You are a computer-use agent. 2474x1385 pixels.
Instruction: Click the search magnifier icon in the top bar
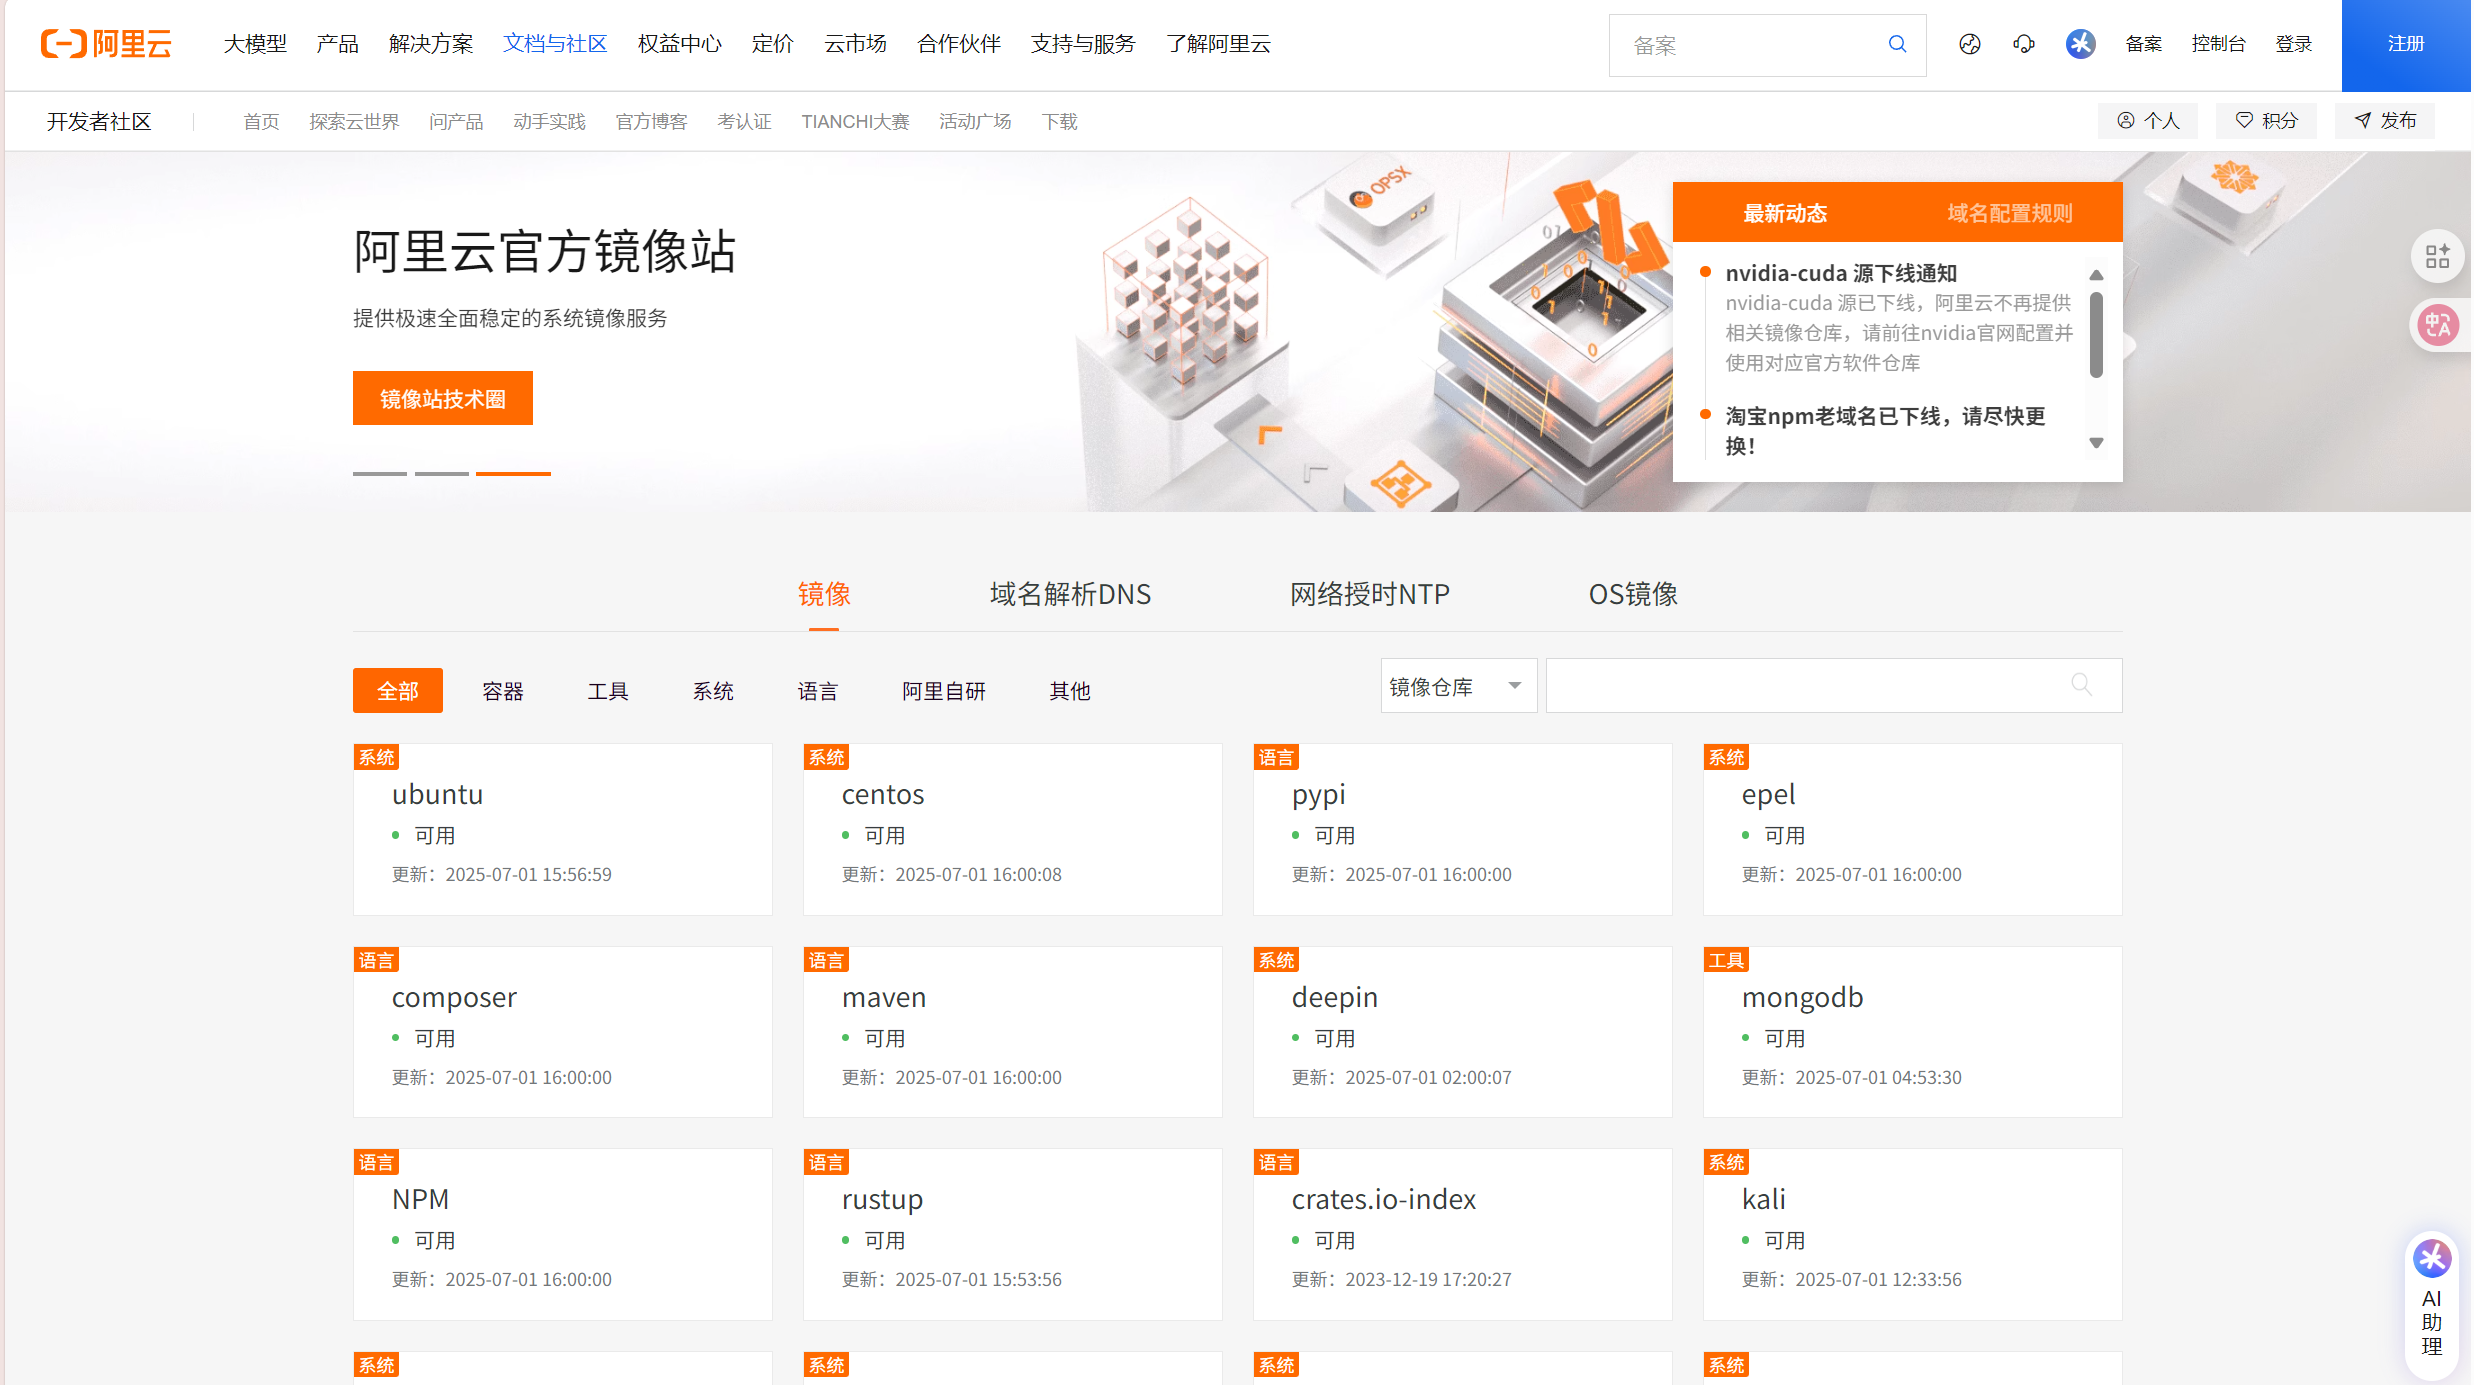pos(1897,44)
